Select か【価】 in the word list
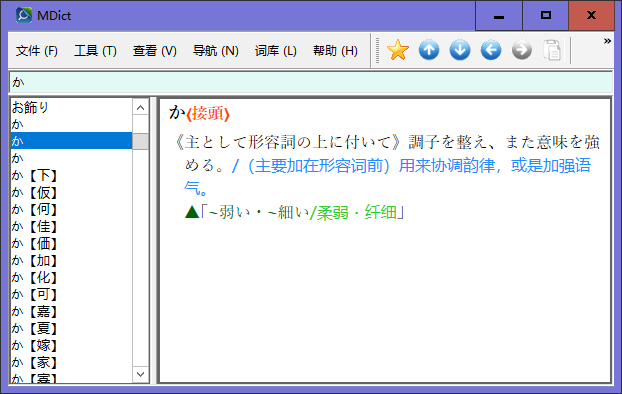 (71, 243)
